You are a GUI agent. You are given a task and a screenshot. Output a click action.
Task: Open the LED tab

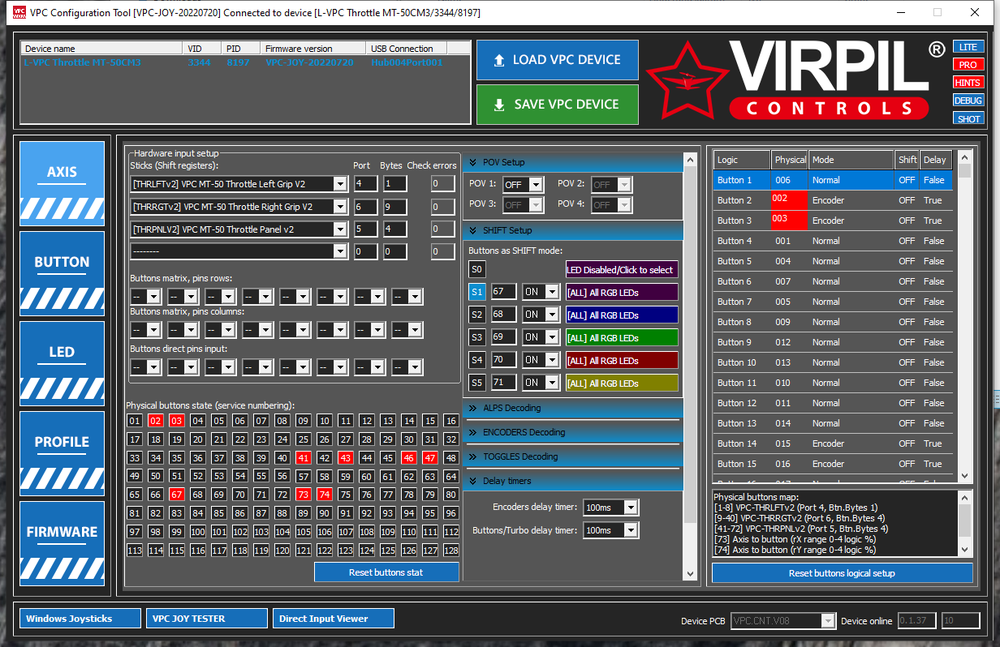(62, 364)
